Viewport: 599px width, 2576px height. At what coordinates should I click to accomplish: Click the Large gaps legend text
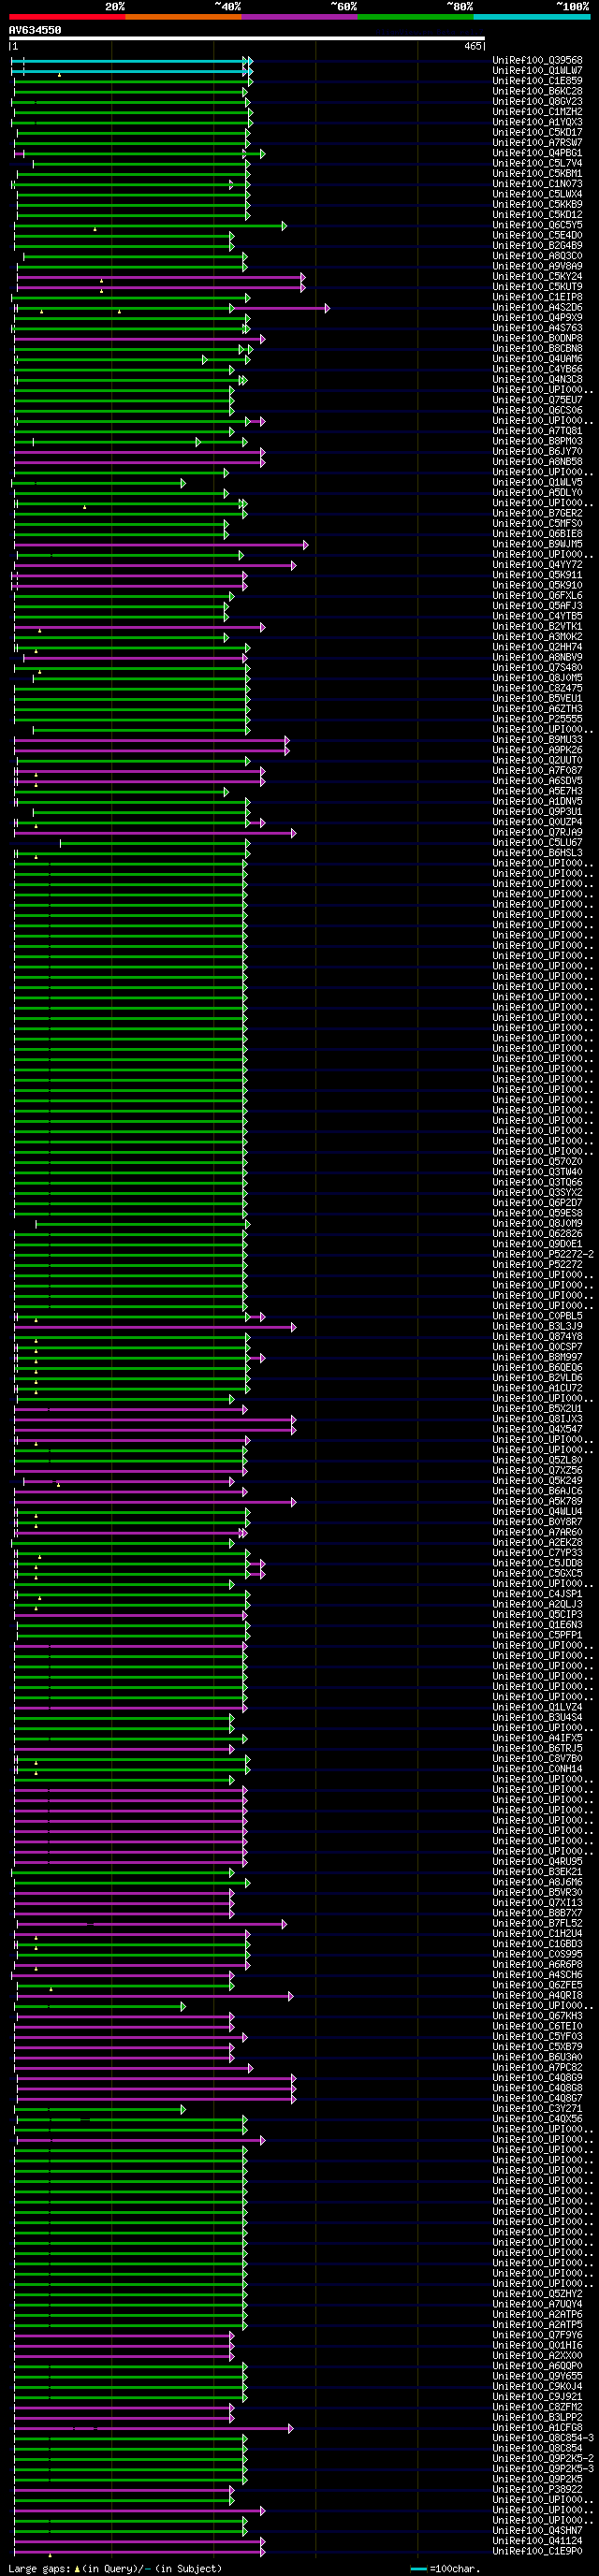pos(115,2569)
